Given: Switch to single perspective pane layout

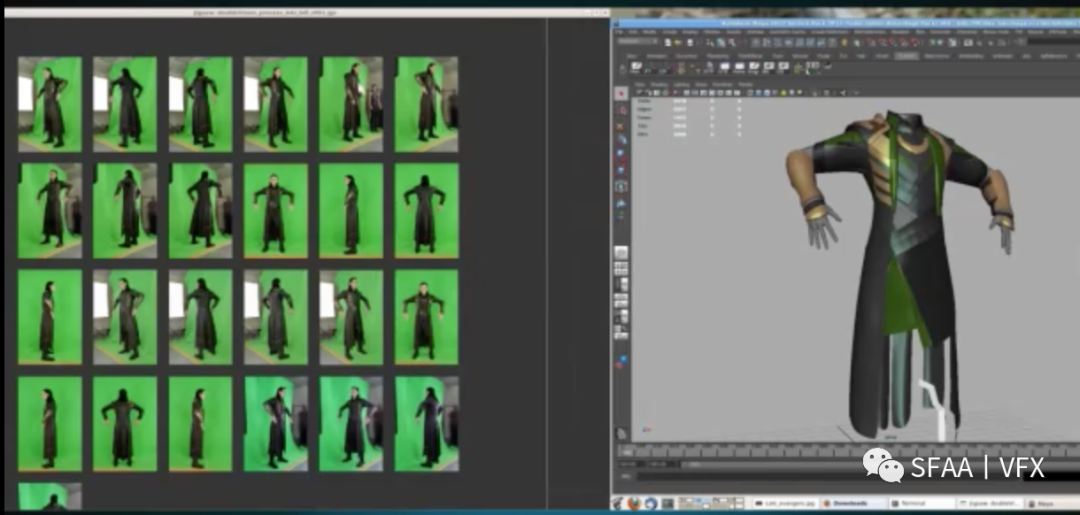Looking at the screenshot, I should pyautogui.click(x=621, y=253).
